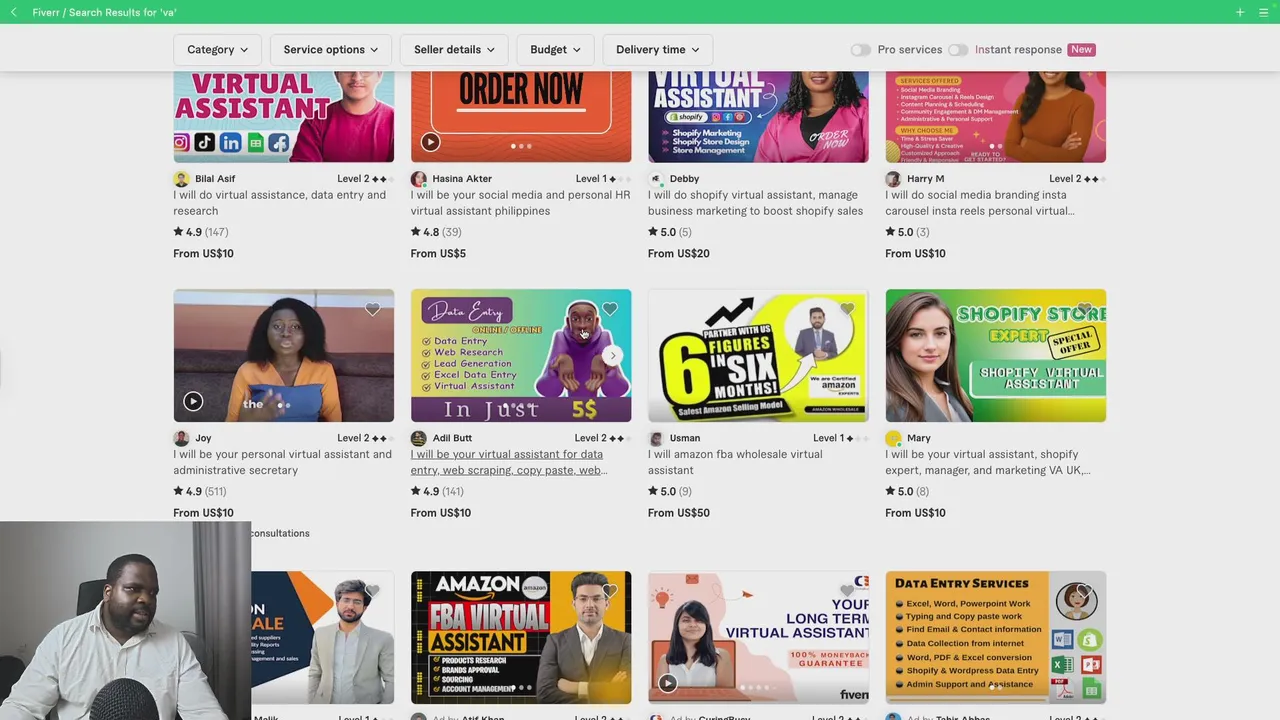Open the 6 Figures in Six Months thumbnail
Viewport: 1280px width, 720px height.
[758, 356]
